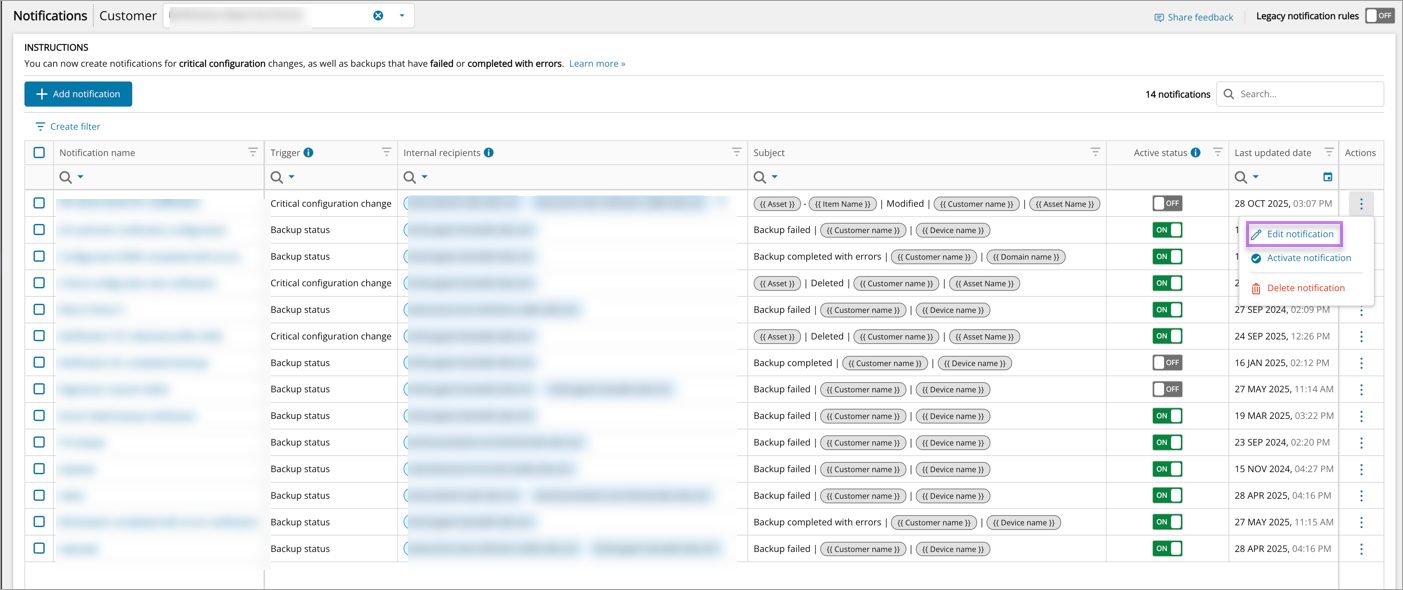Select Delete notification in the context menu
The image size is (1403, 590).
click(1305, 288)
